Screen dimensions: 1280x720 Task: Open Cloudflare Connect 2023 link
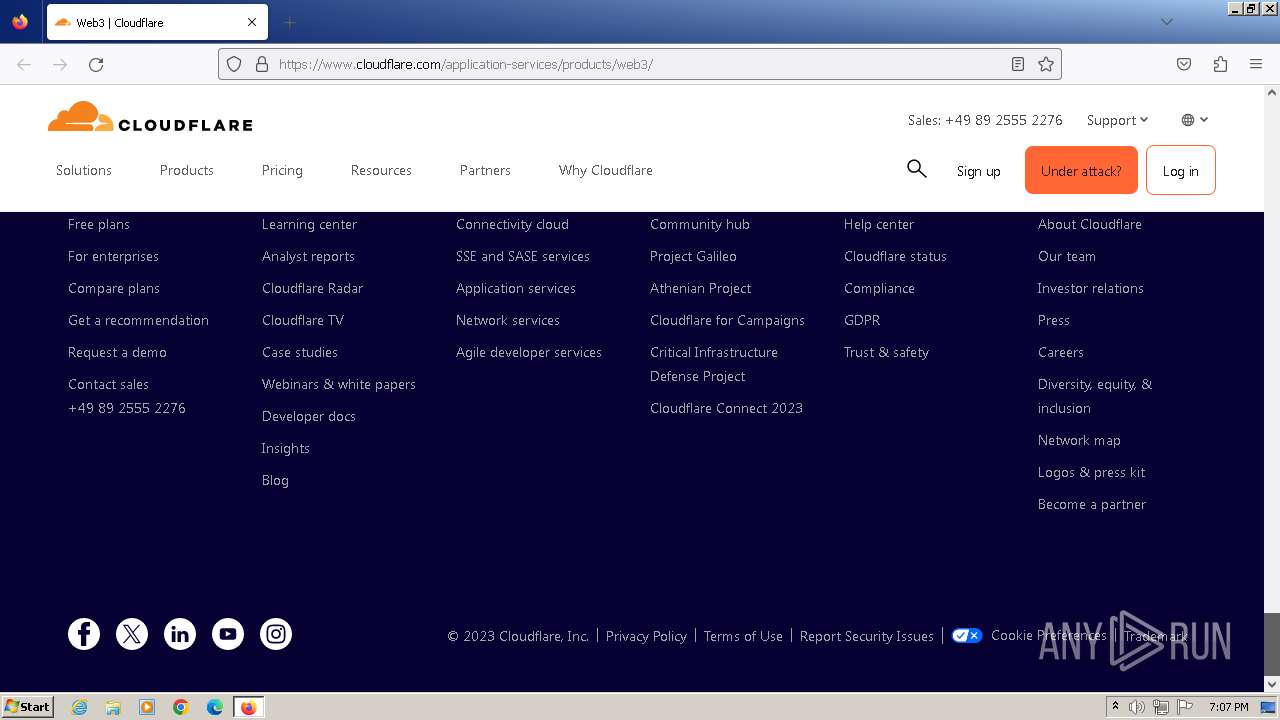click(726, 408)
